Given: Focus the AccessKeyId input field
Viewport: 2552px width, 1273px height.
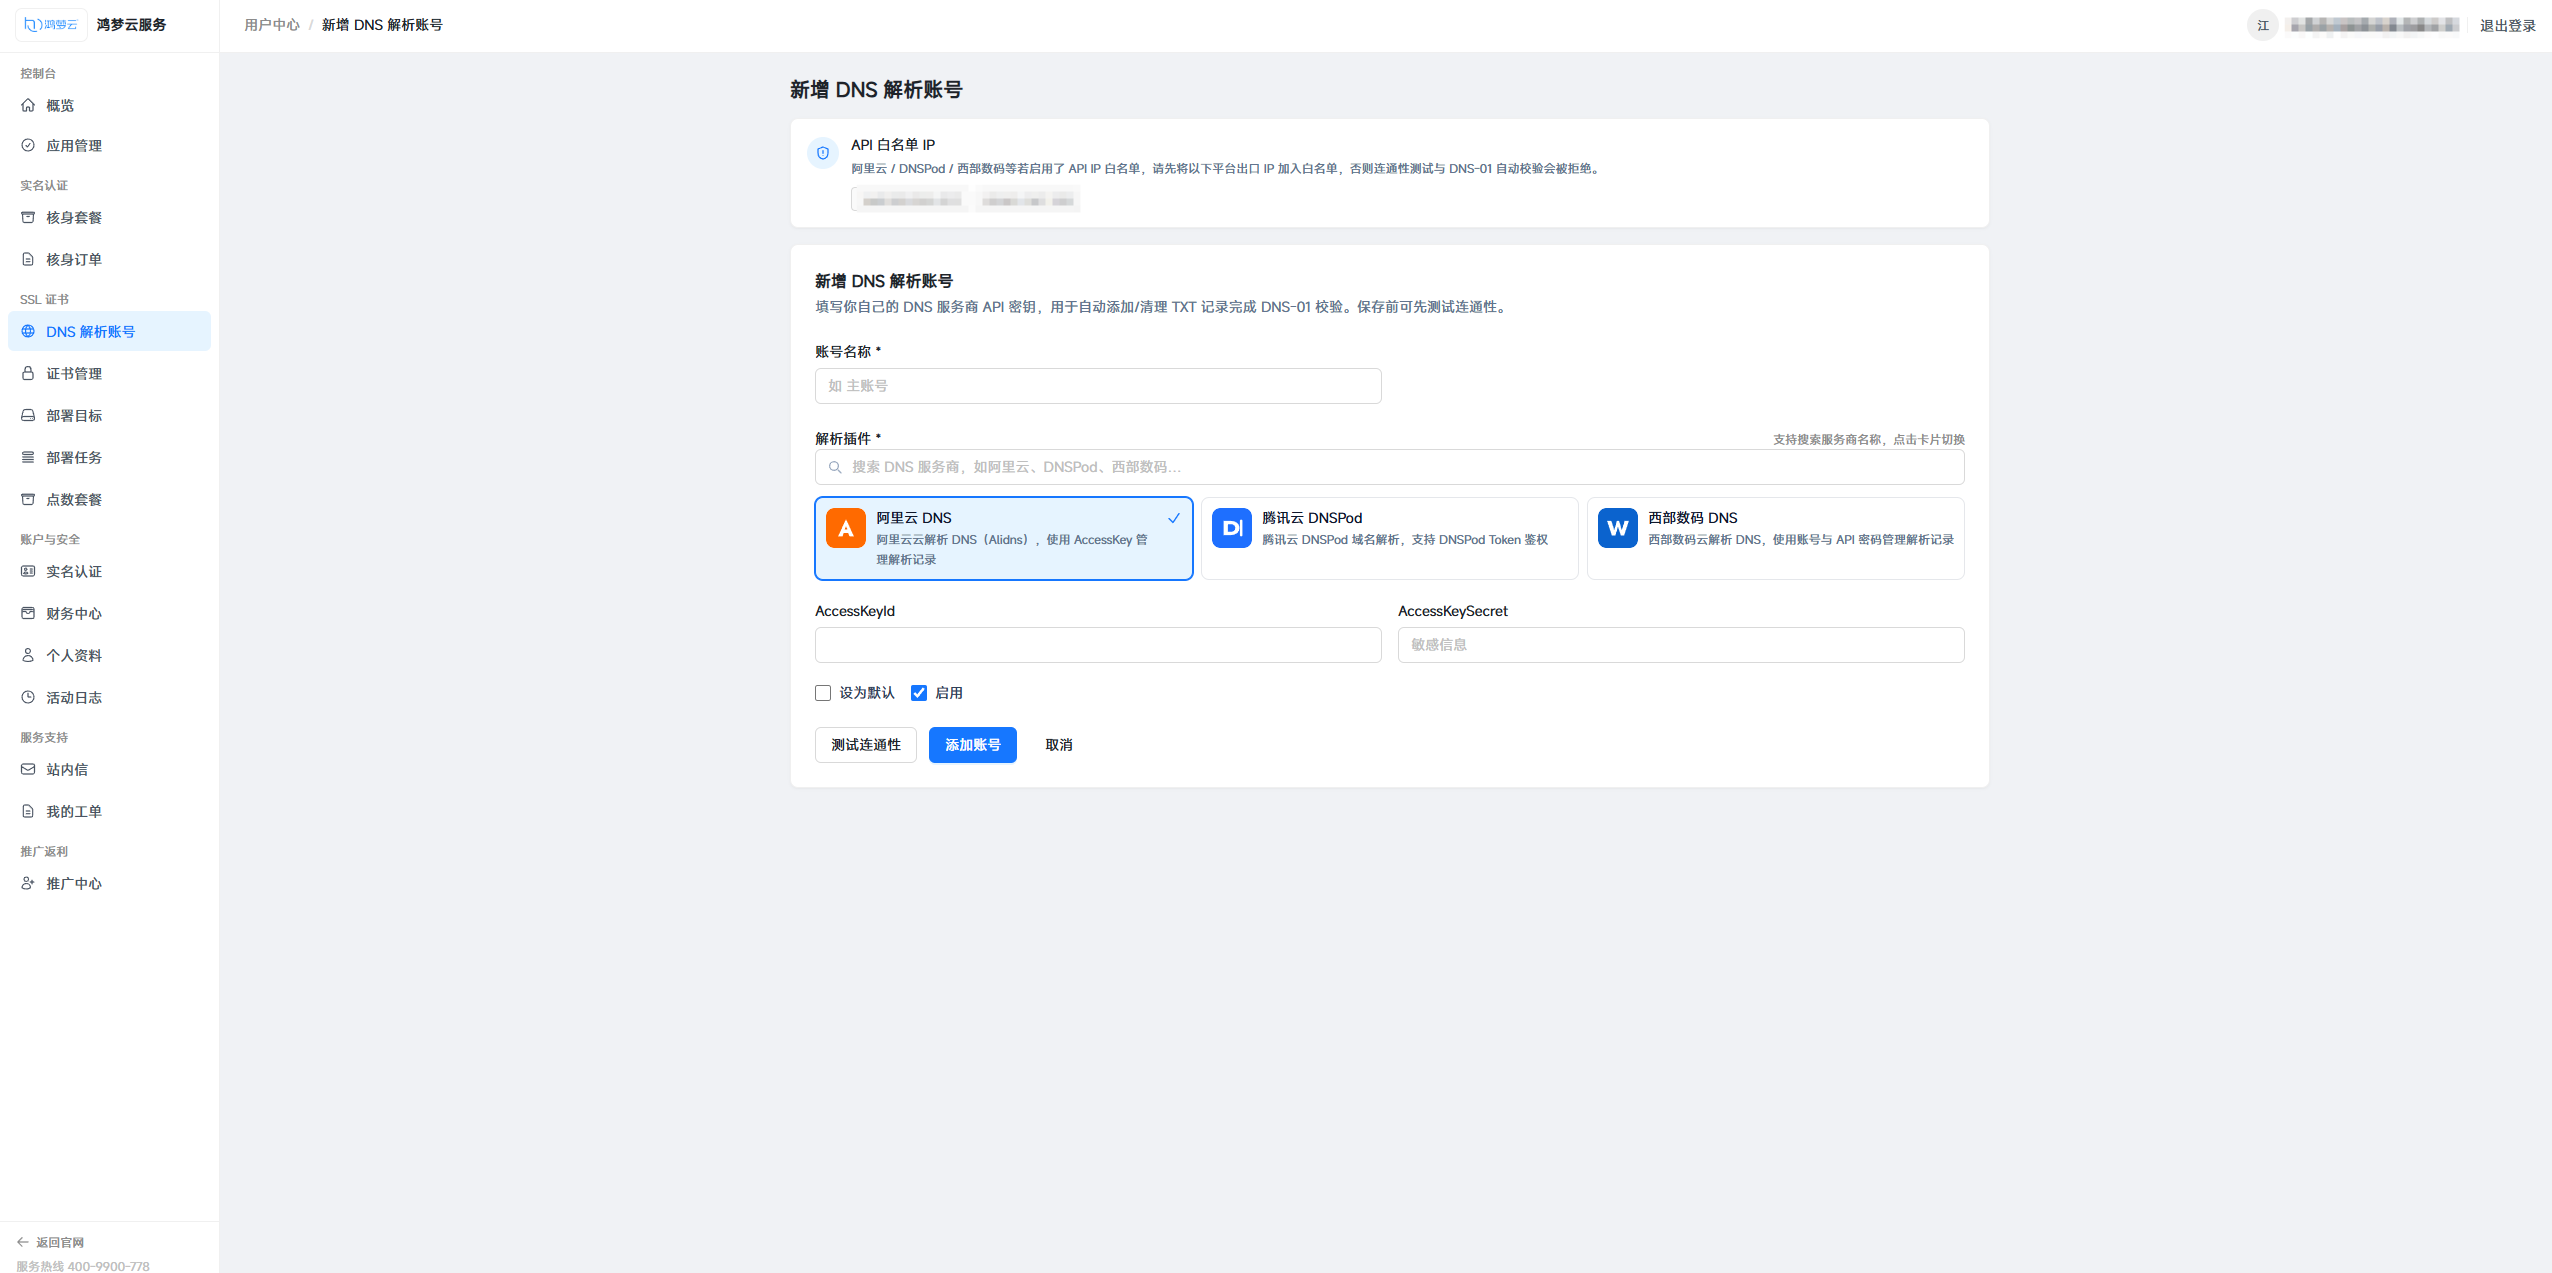Looking at the screenshot, I should point(1098,645).
